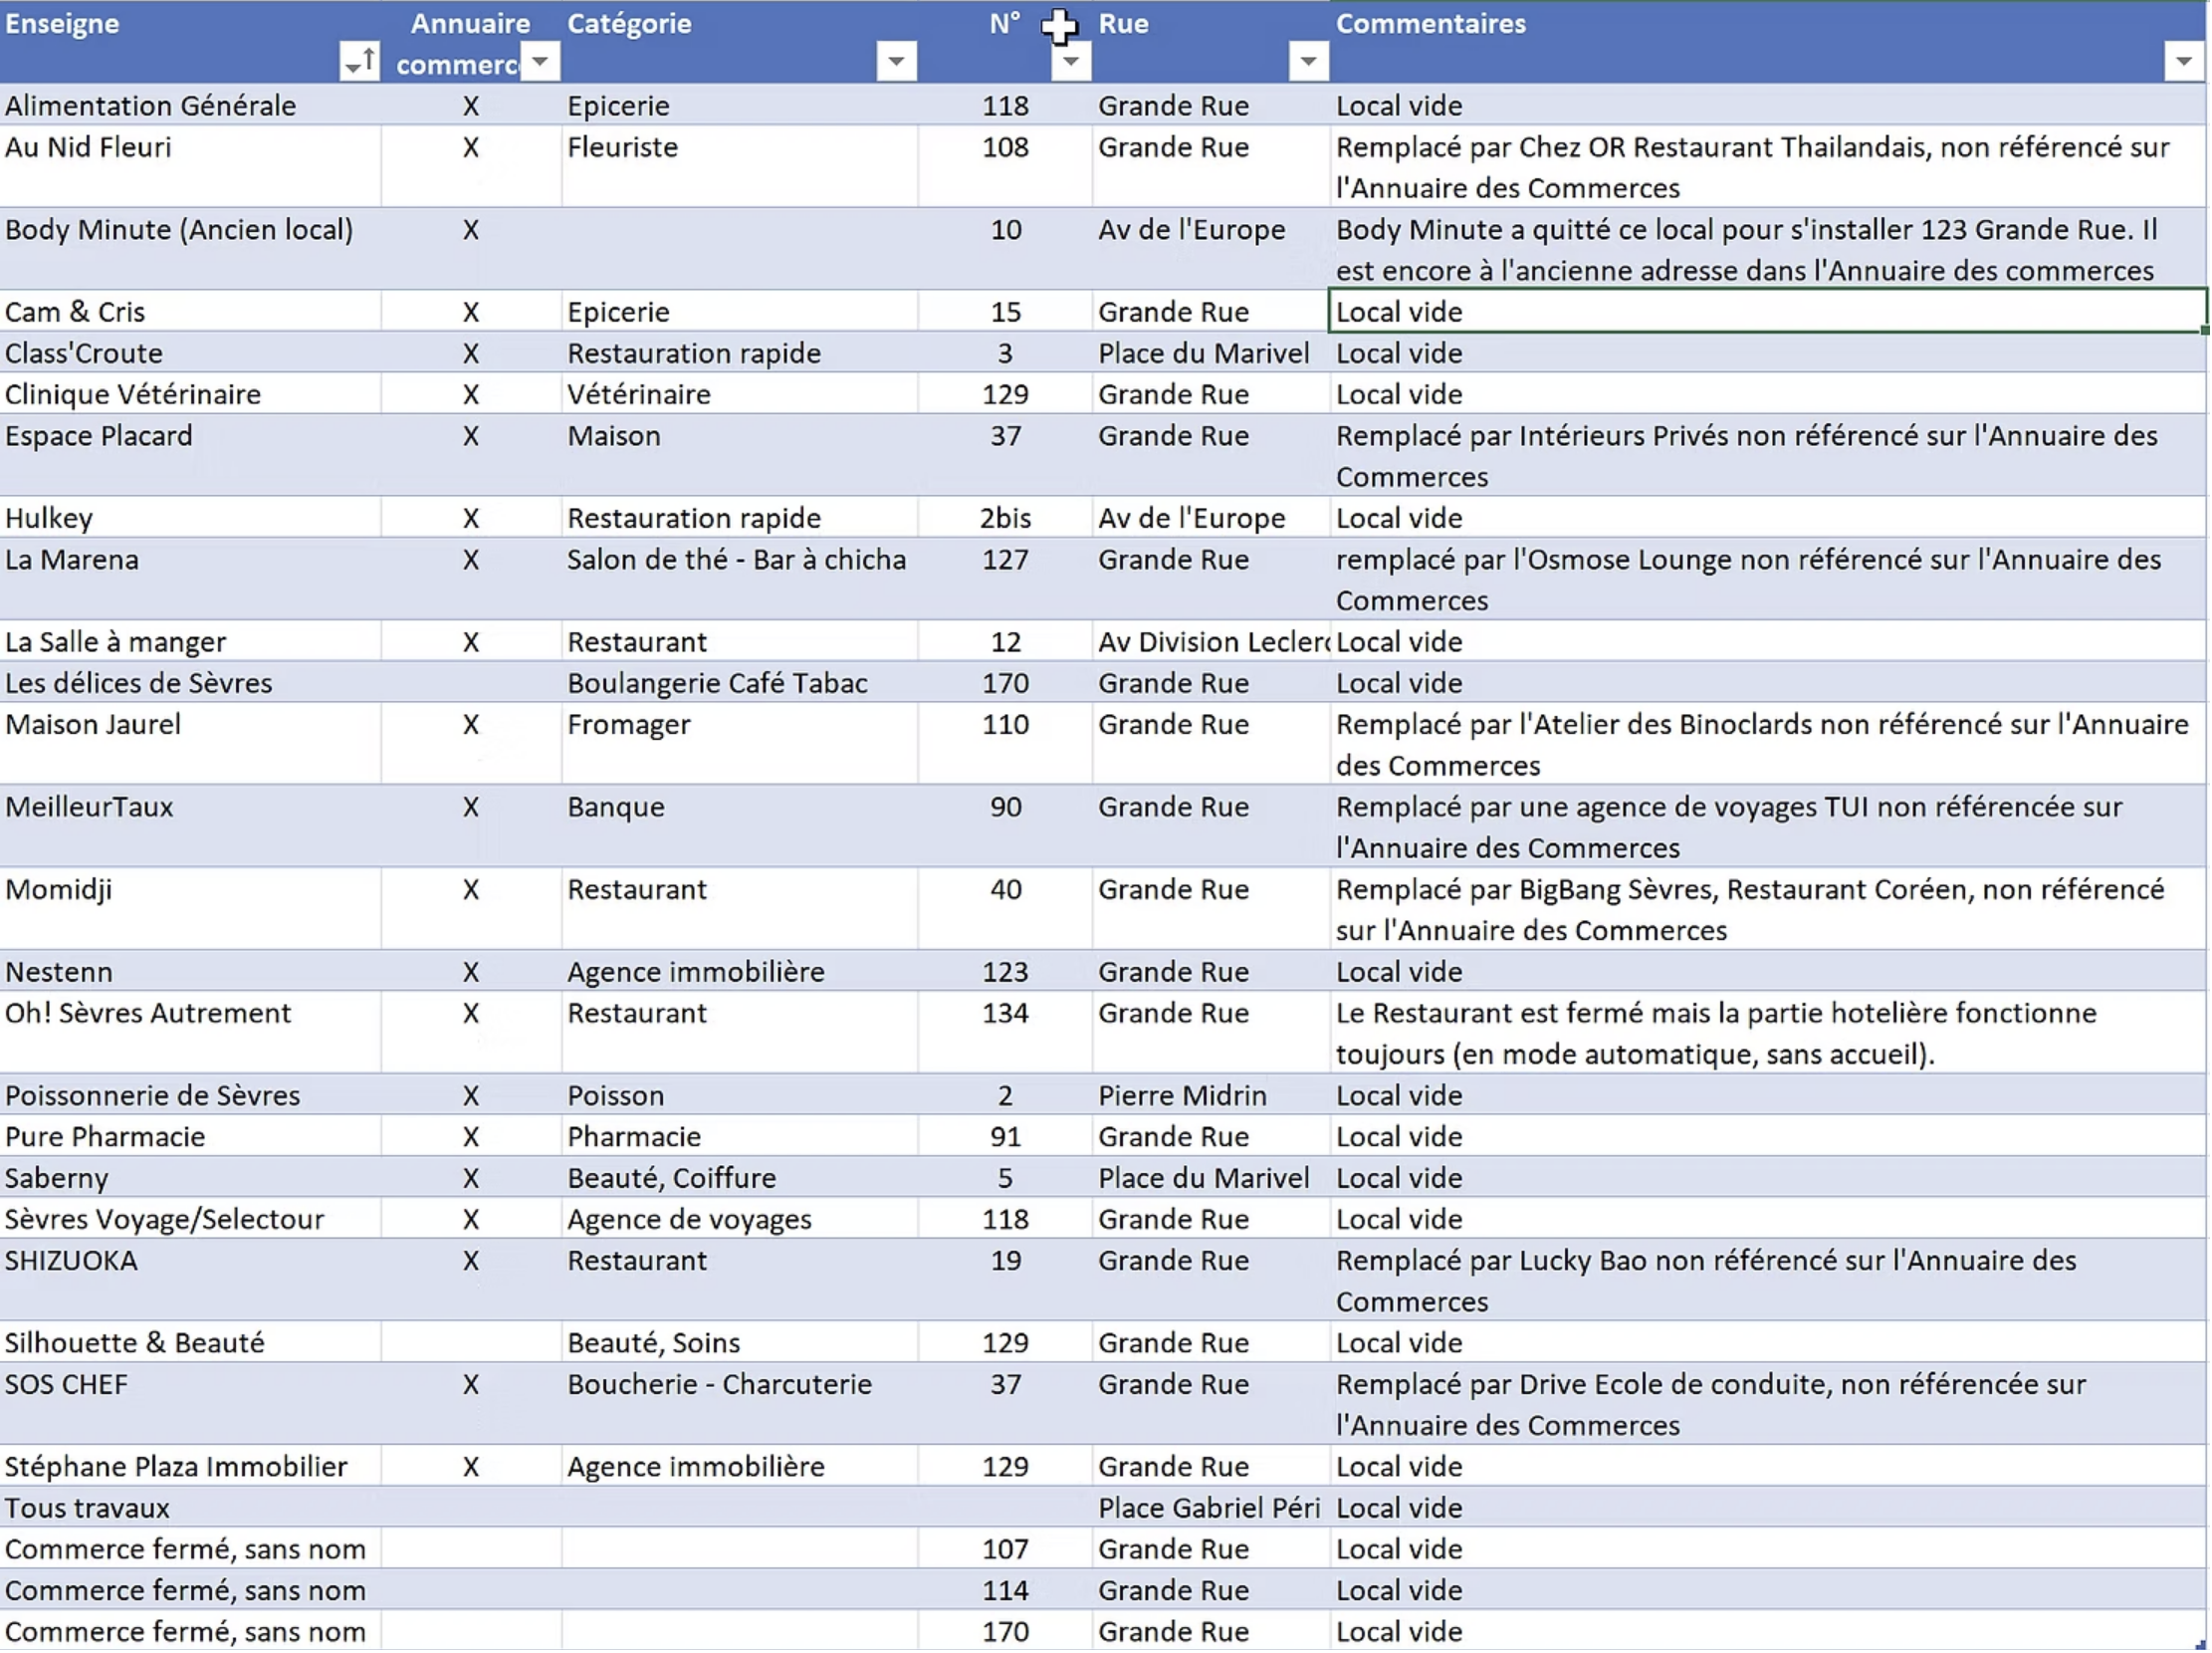
Task: Select the Body Minute (Ancien local) cell
Action: click(x=180, y=230)
